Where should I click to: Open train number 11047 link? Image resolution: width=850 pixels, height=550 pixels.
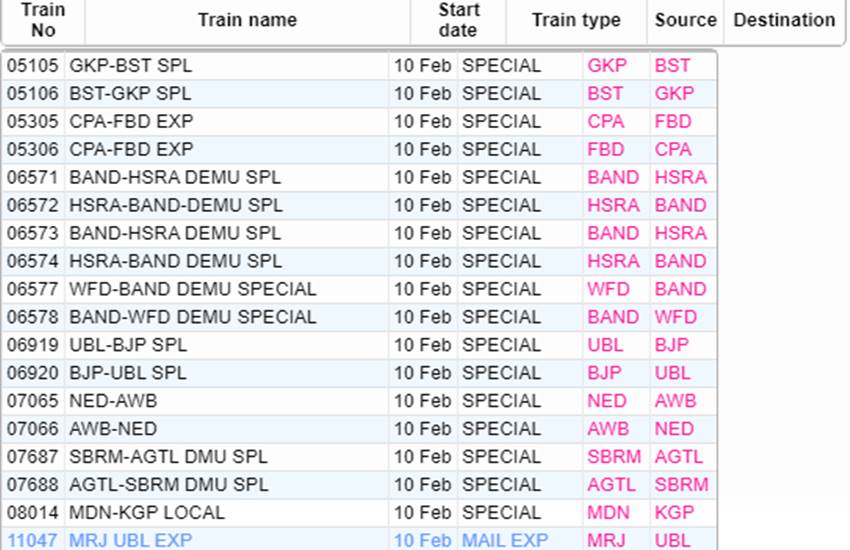pyautogui.click(x=32, y=540)
